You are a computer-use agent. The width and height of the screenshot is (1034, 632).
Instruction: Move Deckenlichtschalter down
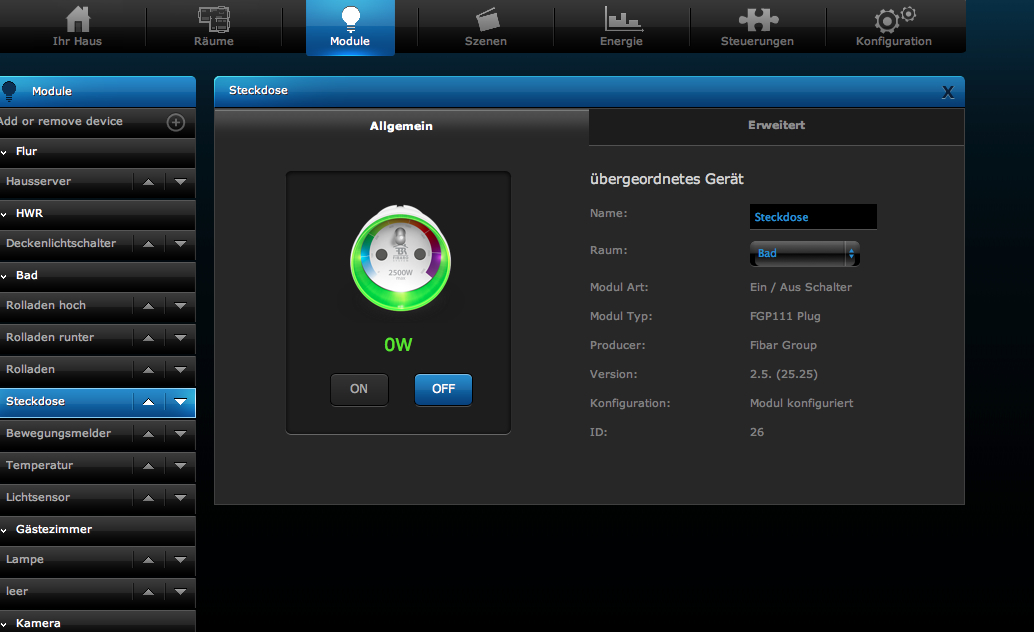coord(180,243)
